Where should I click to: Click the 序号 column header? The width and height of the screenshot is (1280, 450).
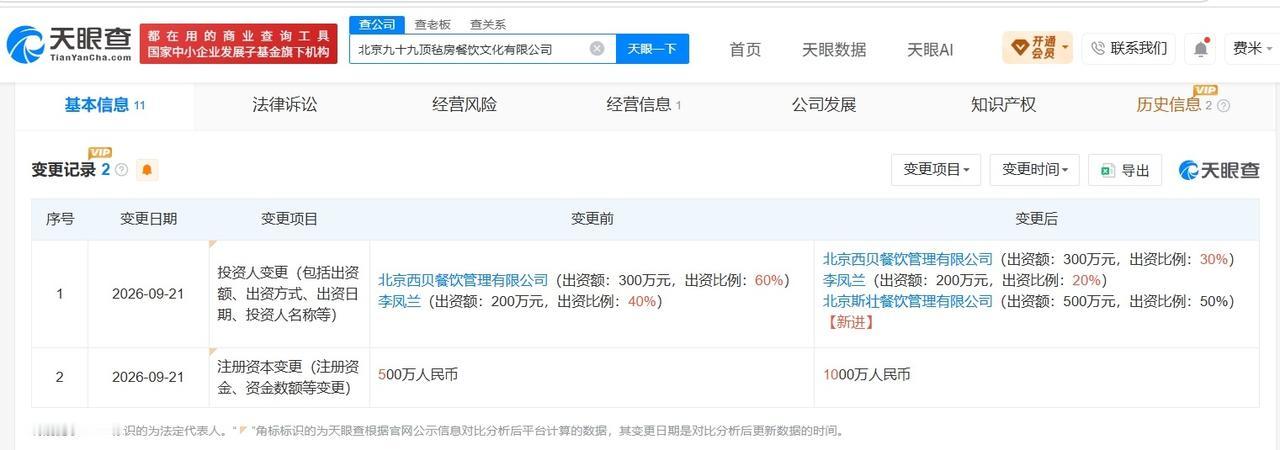60,219
